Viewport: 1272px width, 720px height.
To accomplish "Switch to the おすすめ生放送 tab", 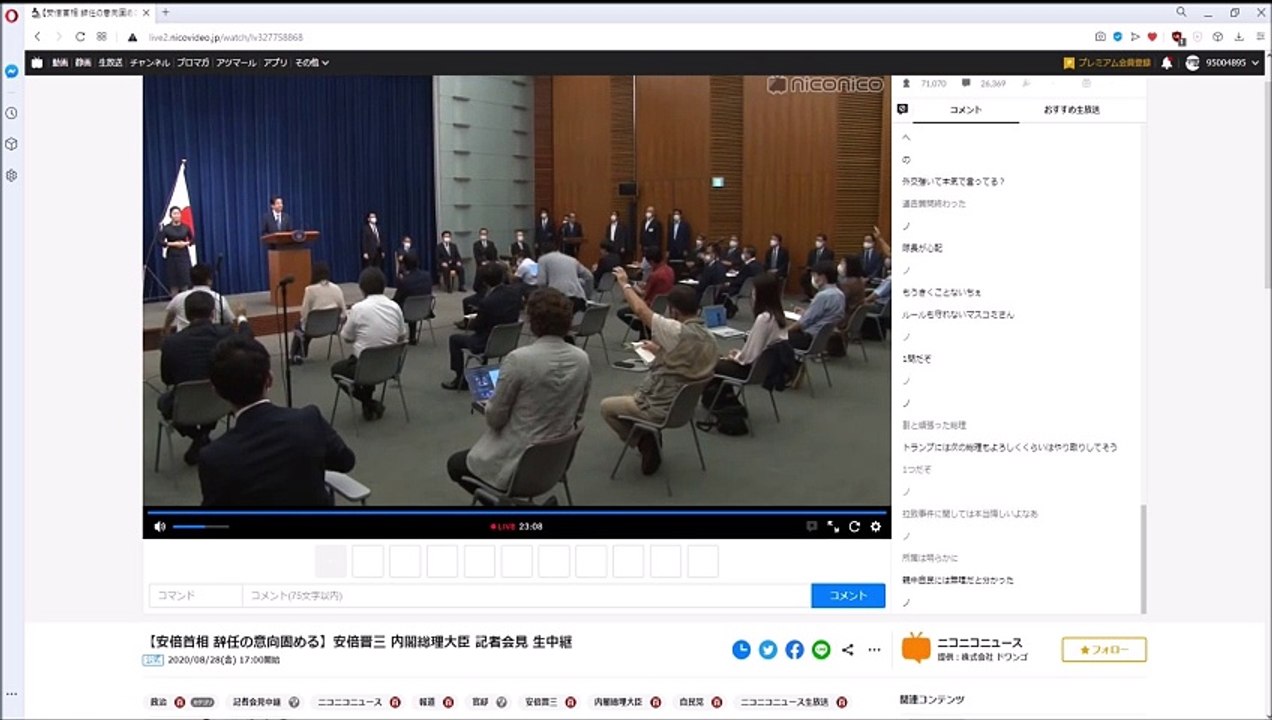I will point(1072,109).
